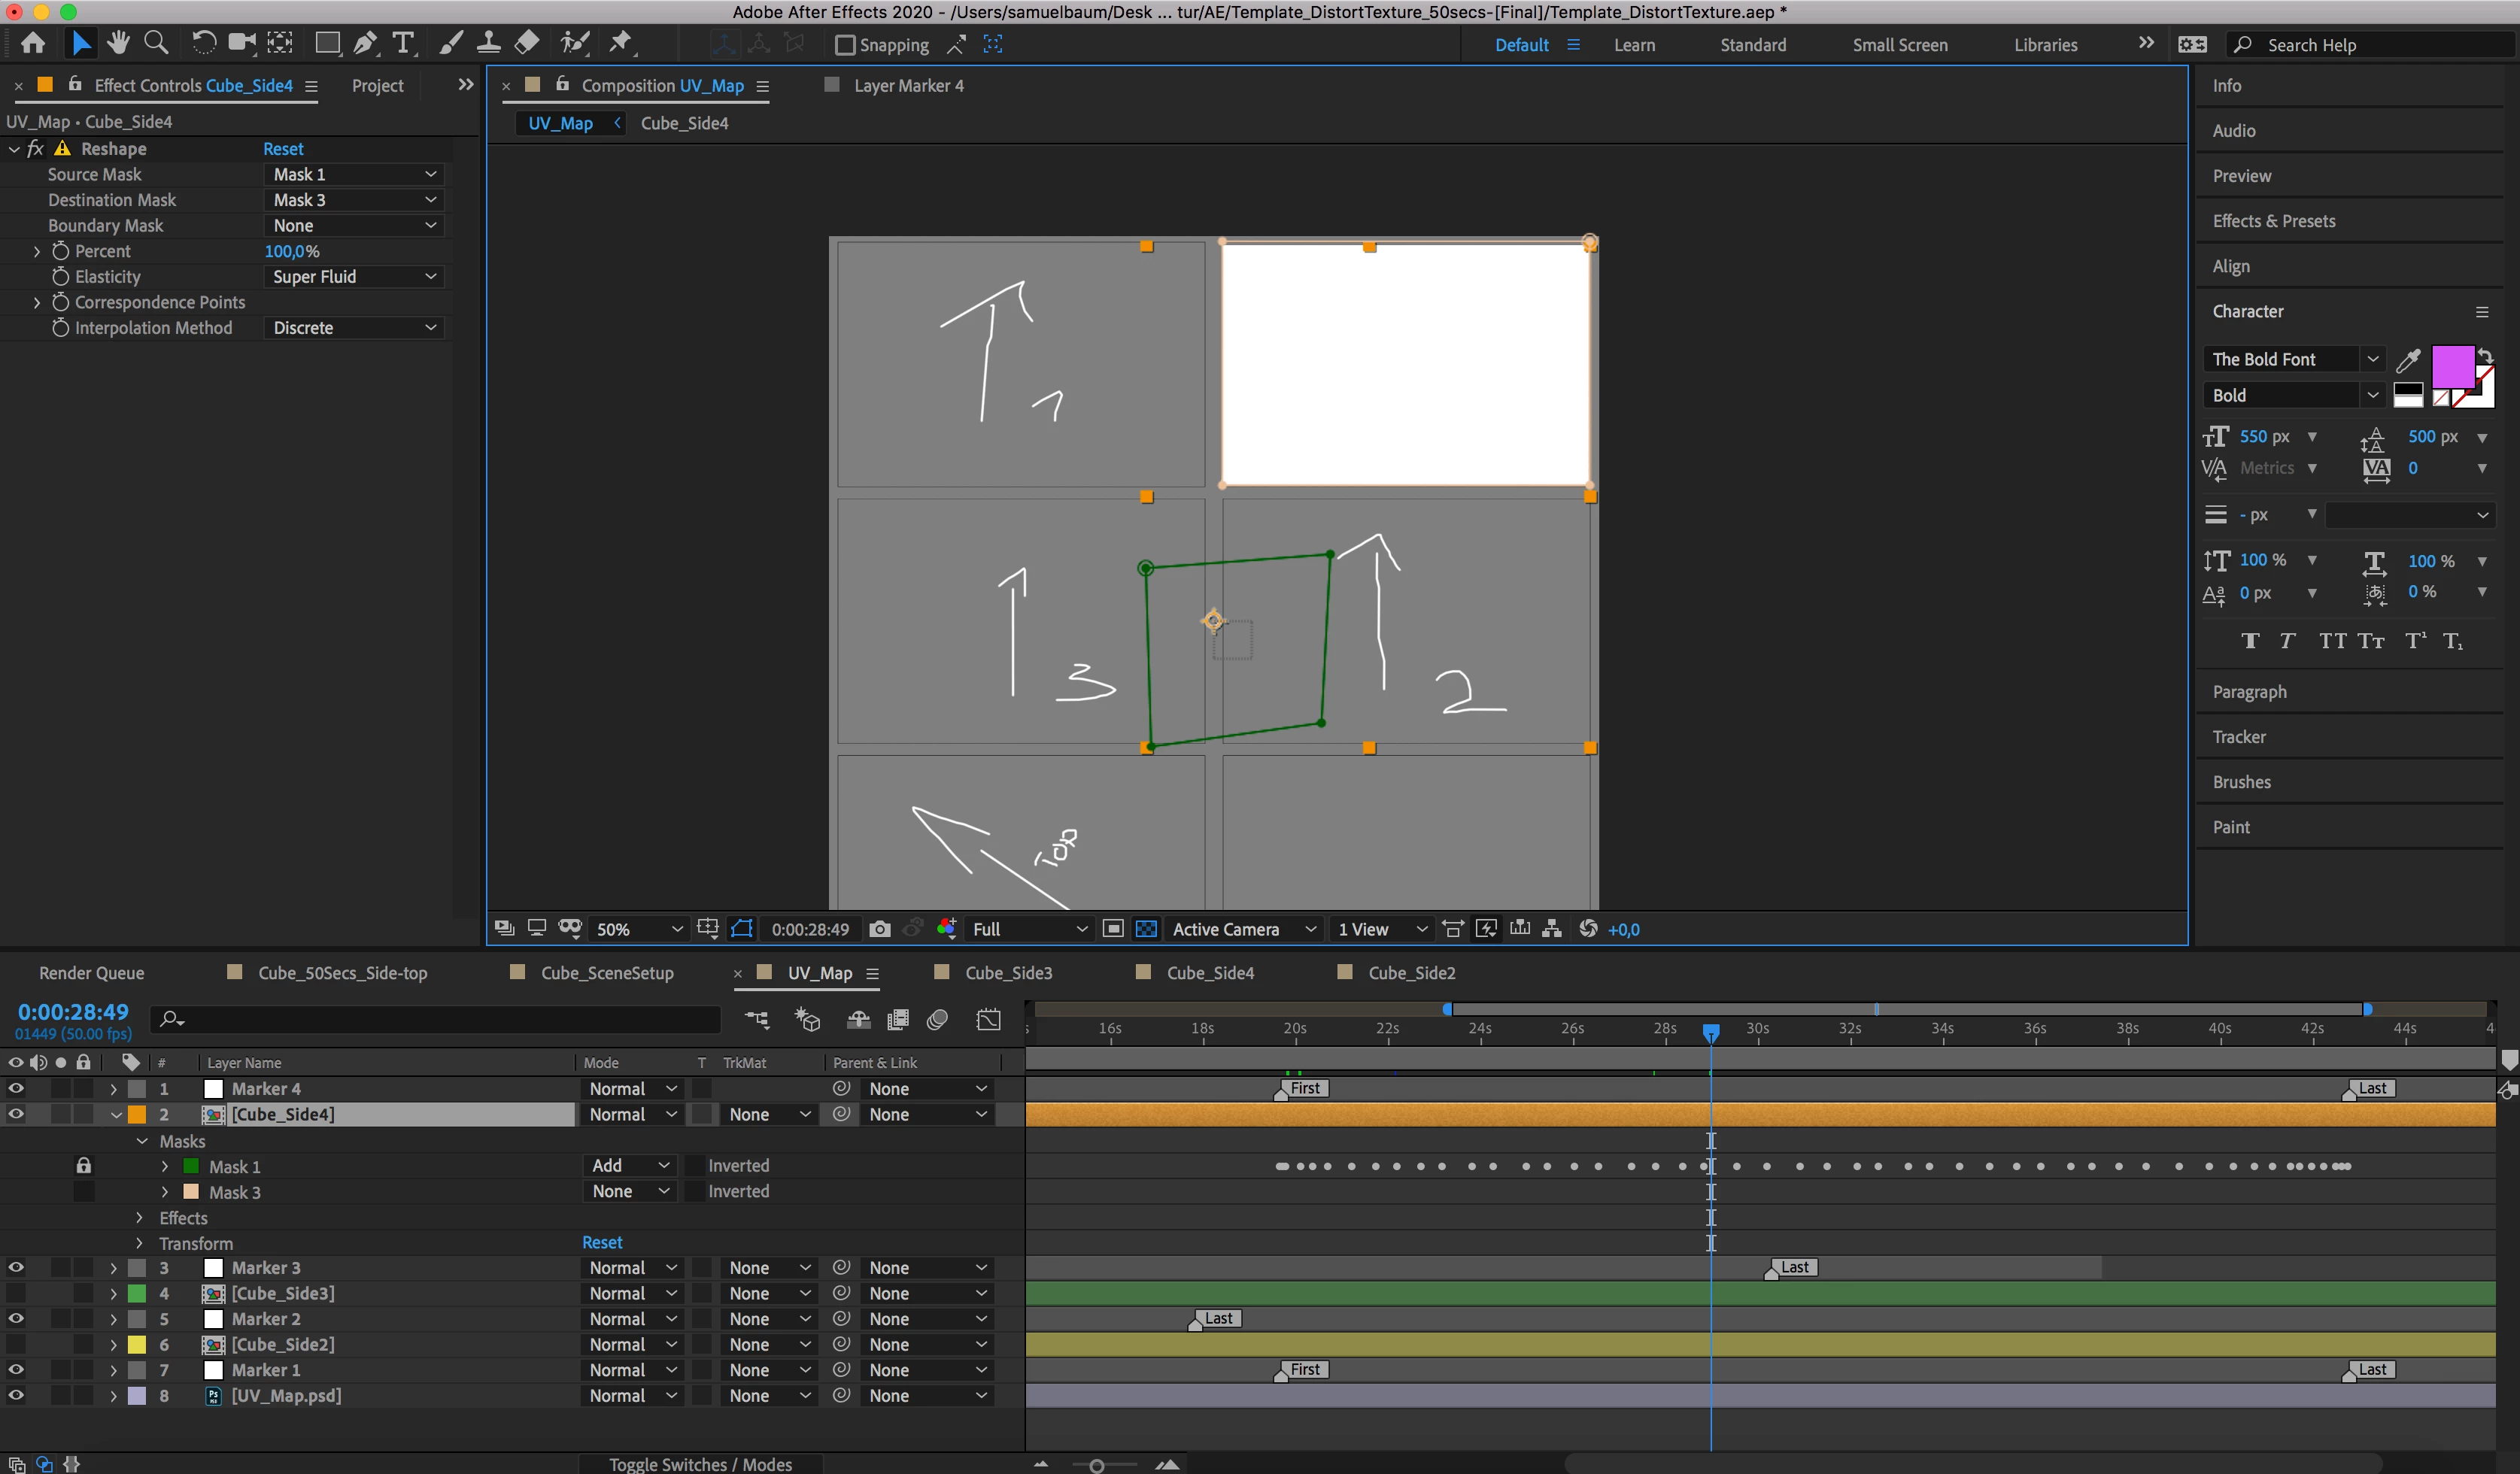Toggle the transparency grid icon
The height and width of the screenshot is (1474, 2520).
click(1146, 929)
